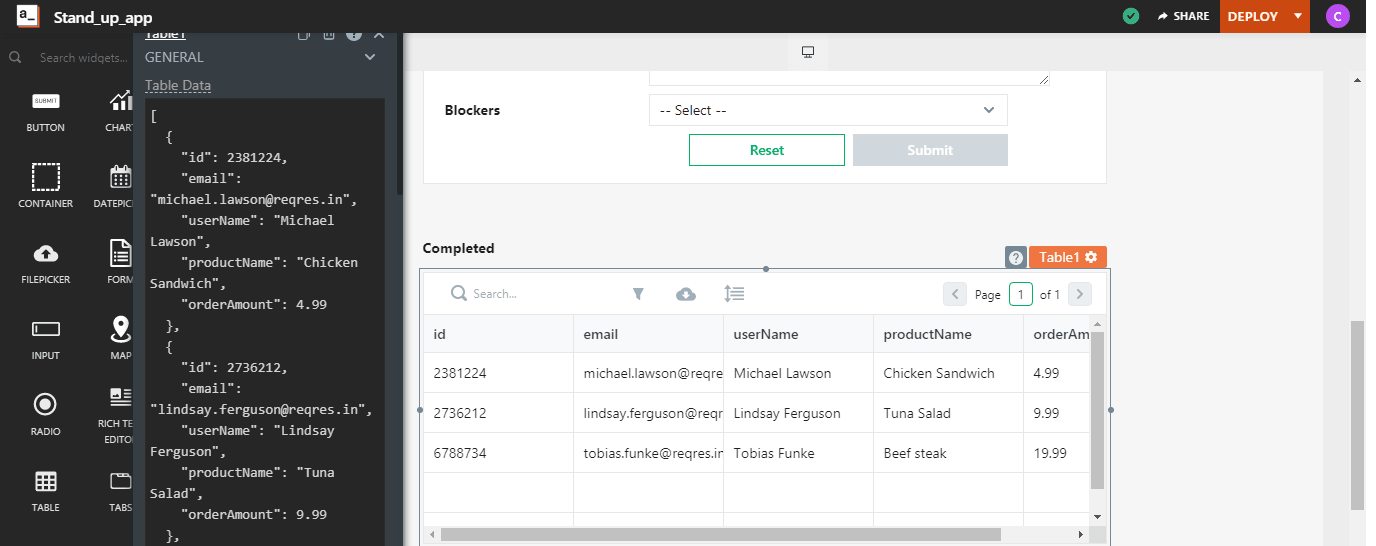The image size is (1376, 546).
Task: Open the Blockers select dropdown
Action: point(827,111)
